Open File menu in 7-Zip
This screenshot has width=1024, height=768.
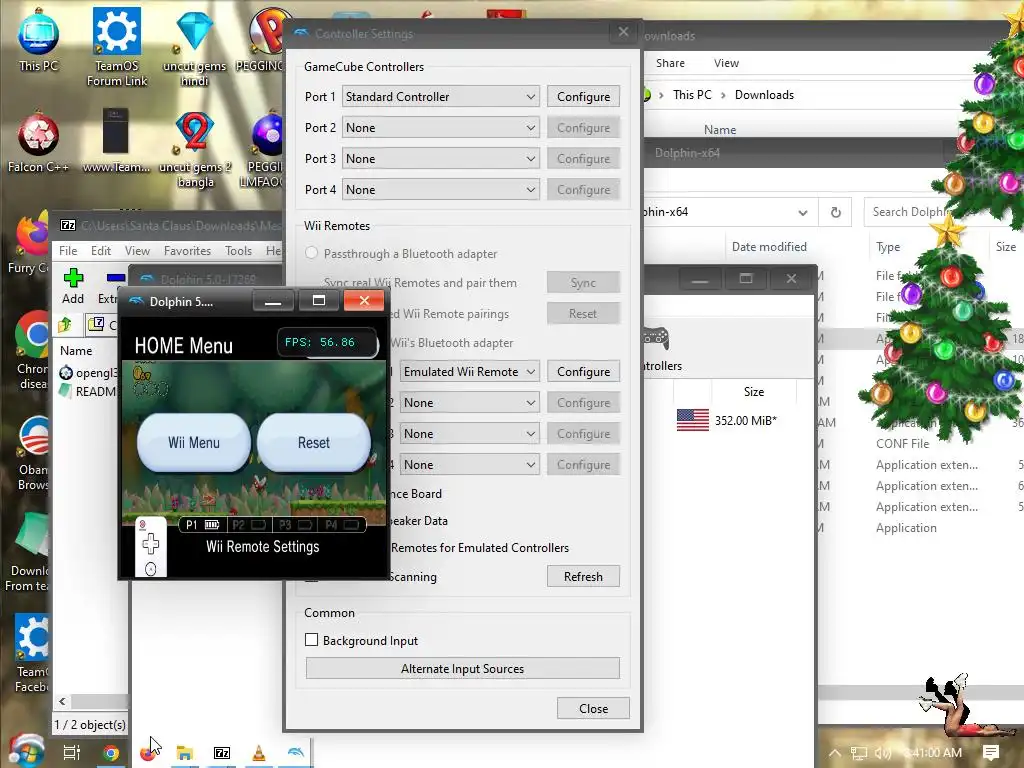coord(68,251)
